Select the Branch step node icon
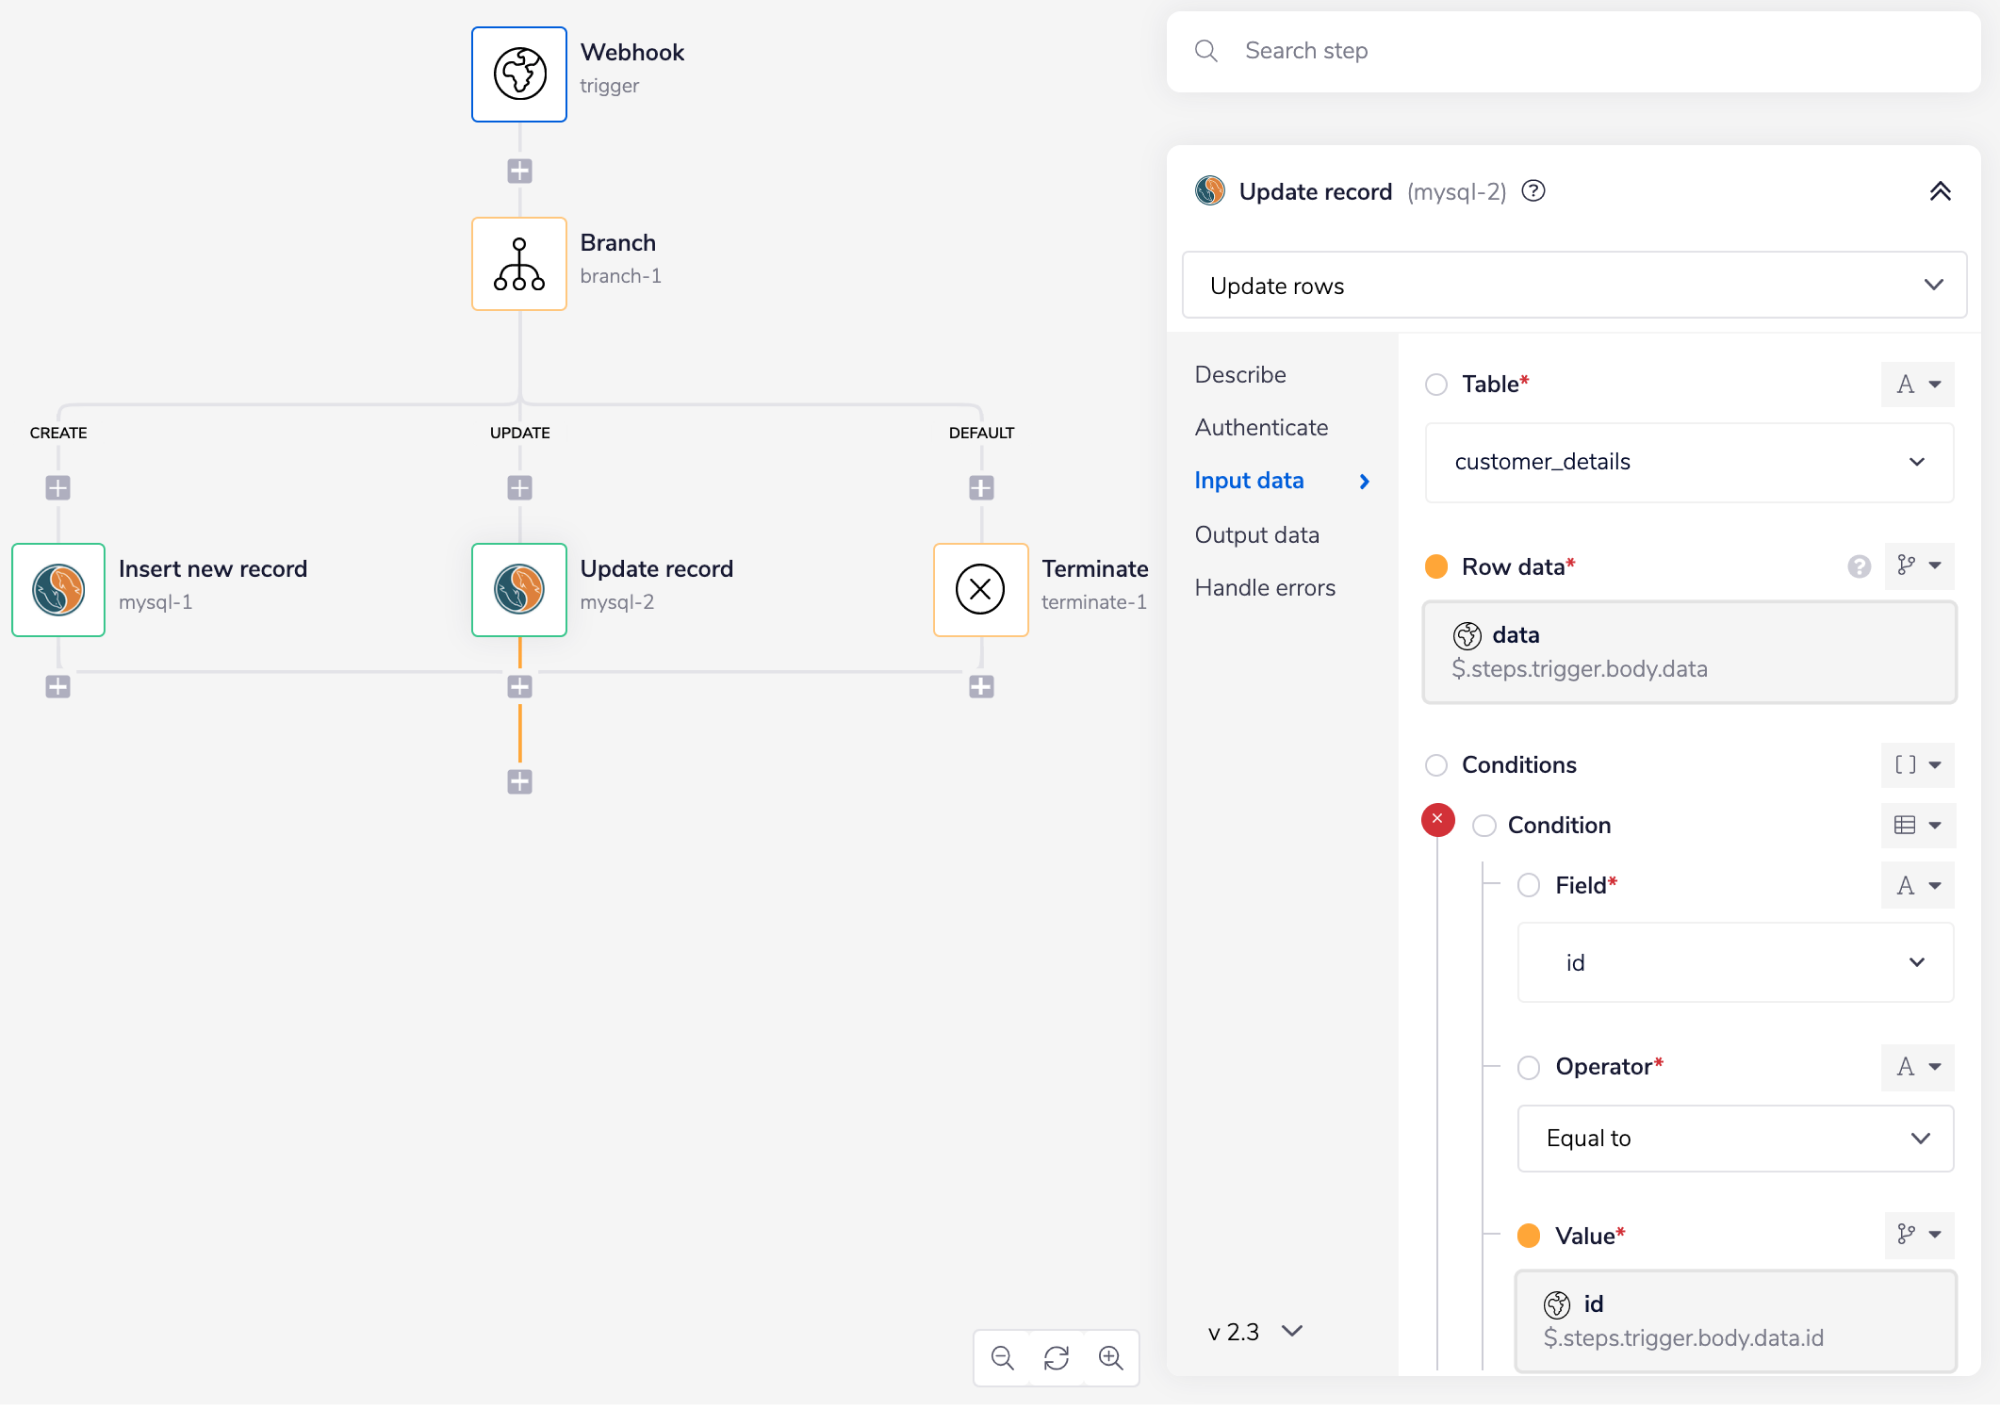 [519, 264]
